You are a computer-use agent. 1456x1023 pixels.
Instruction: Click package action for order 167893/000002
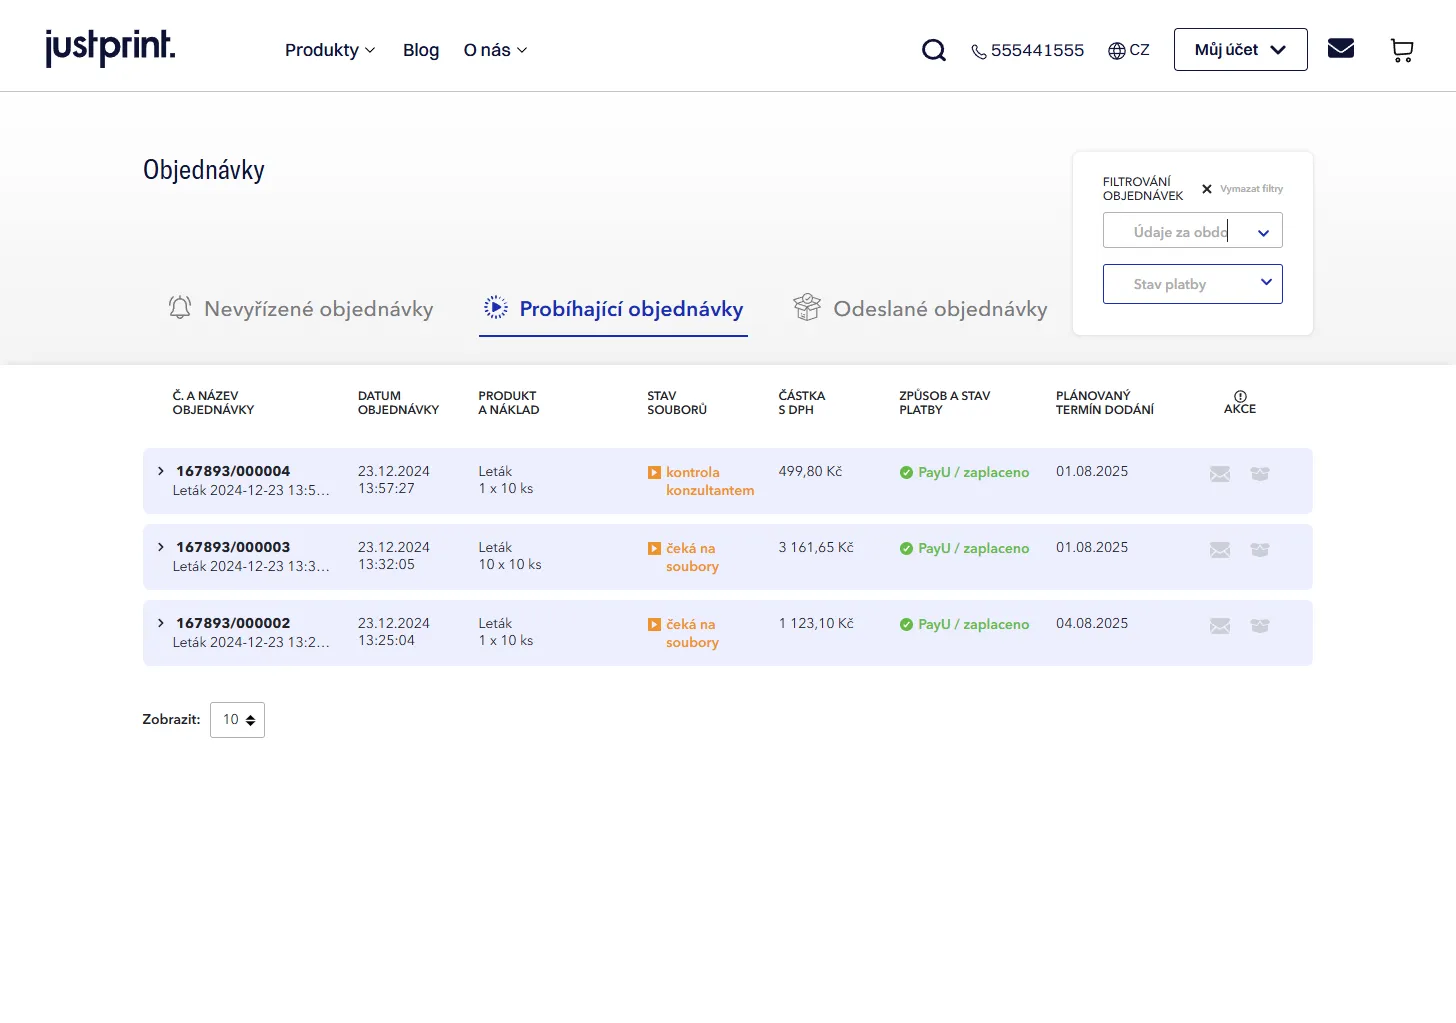[x=1260, y=626]
